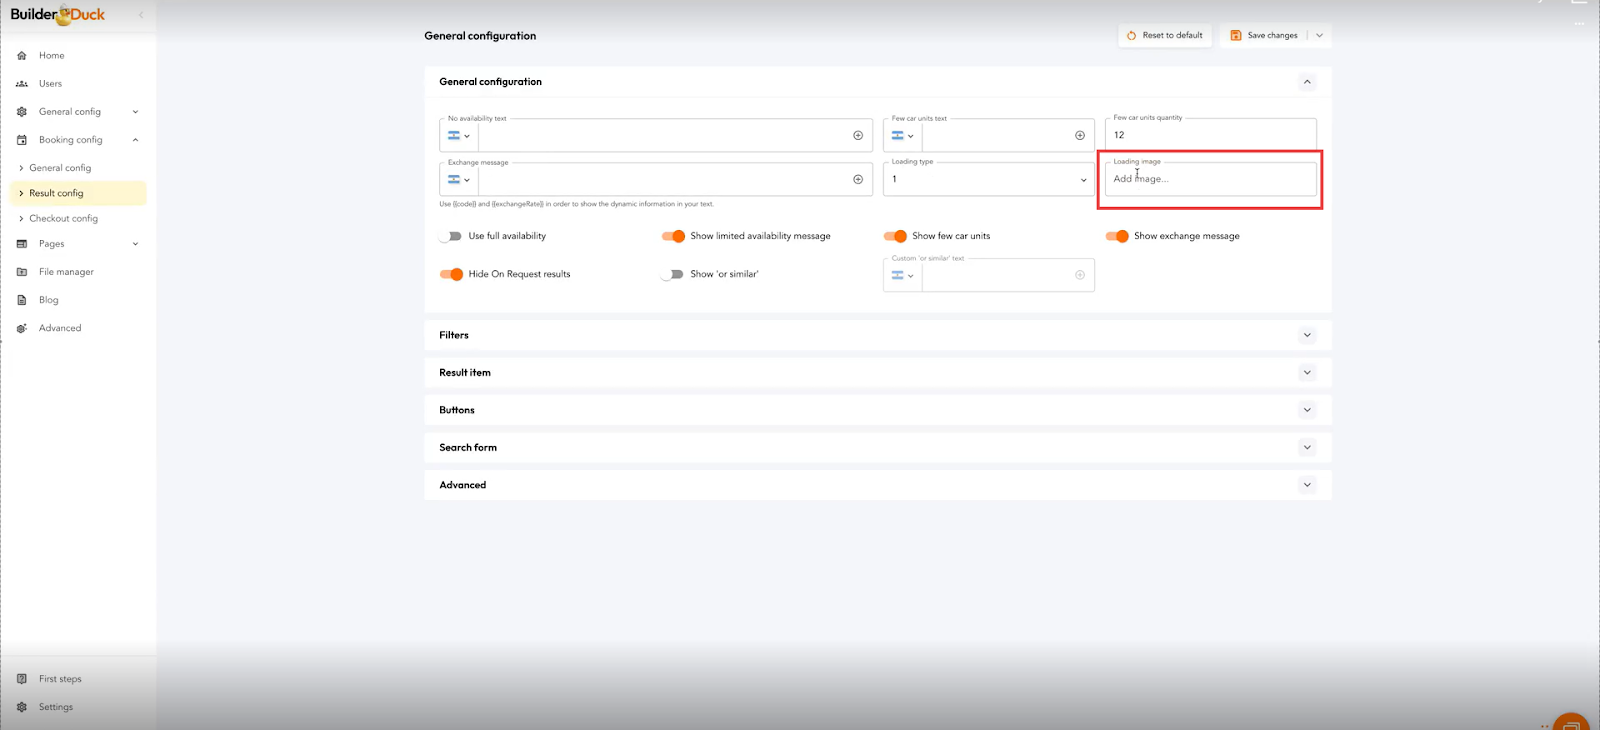Image resolution: width=1600 pixels, height=730 pixels.
Task: Click the Blog icon in sidebar
Action: pos(22,300)
